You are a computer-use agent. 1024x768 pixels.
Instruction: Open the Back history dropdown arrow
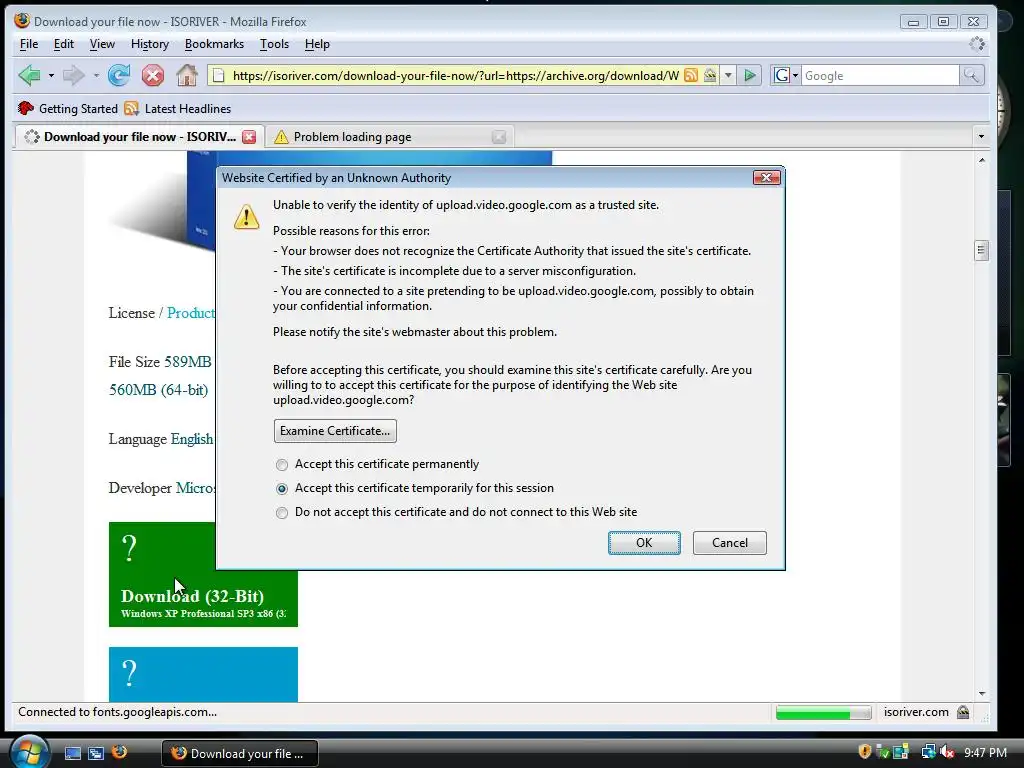click(51, 76)
